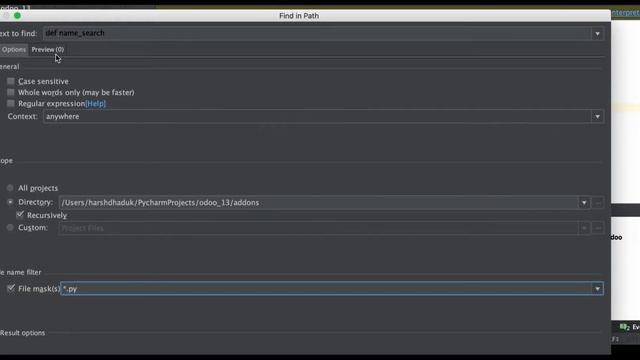The height and width of the screenshot is (360, 640).
Task: Toggle Whole words only option
Action: (11, 92)
